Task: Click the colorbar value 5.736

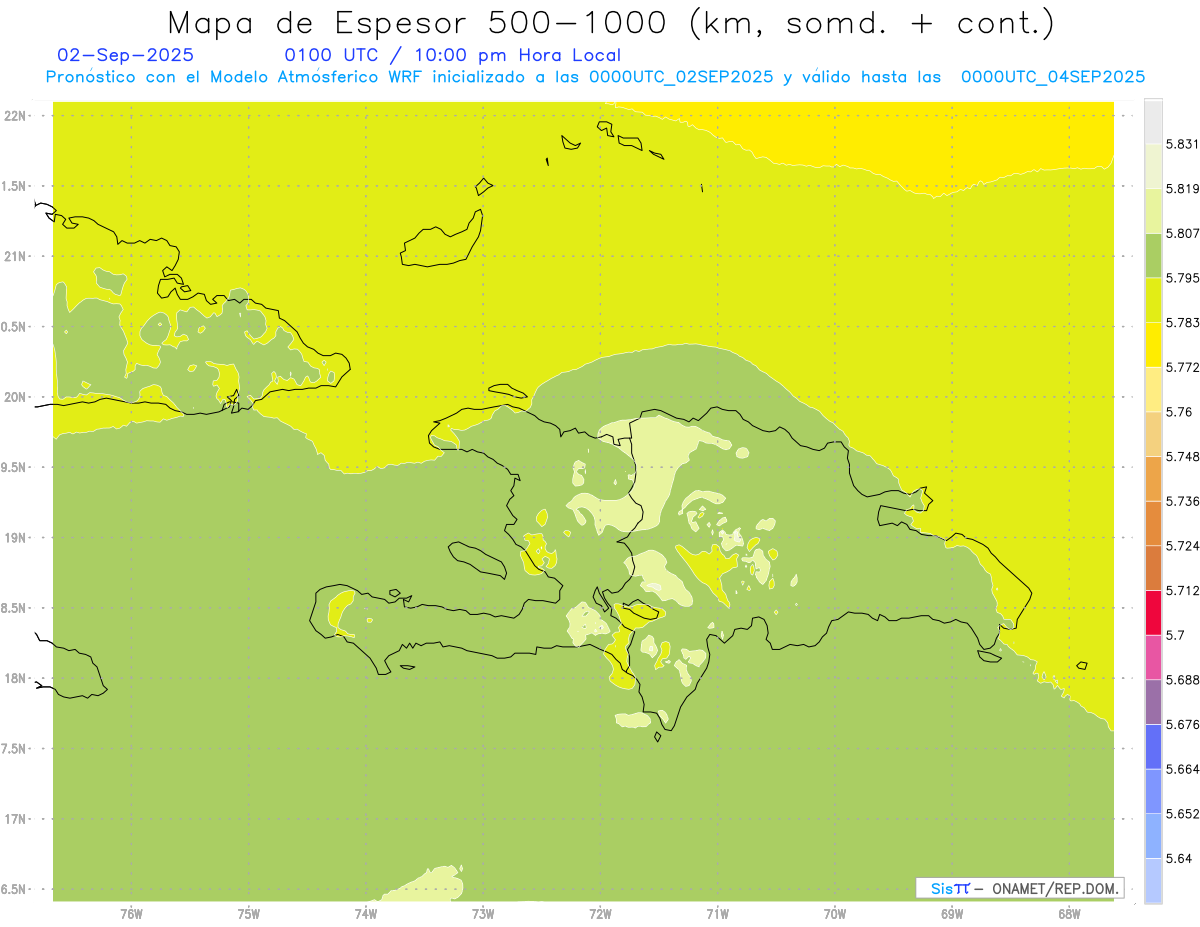Action: [x=1182, y=501]
